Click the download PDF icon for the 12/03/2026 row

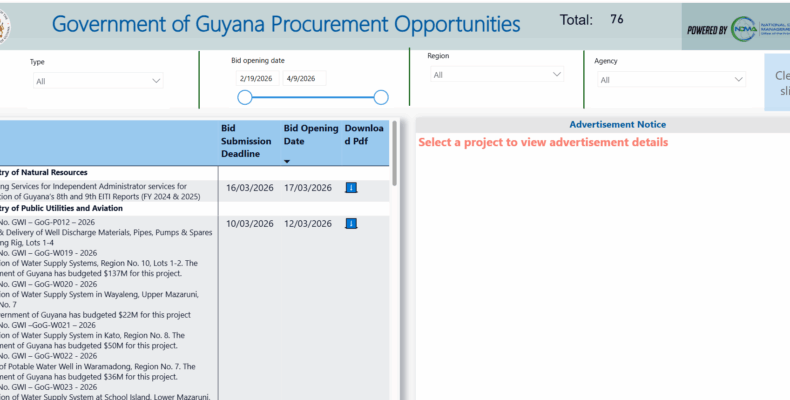click(x=351, y=223)
